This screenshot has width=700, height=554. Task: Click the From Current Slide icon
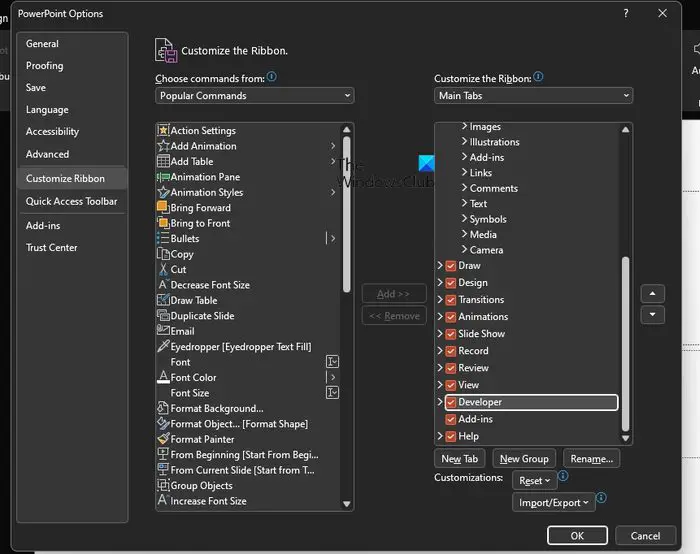click(163, 470)
